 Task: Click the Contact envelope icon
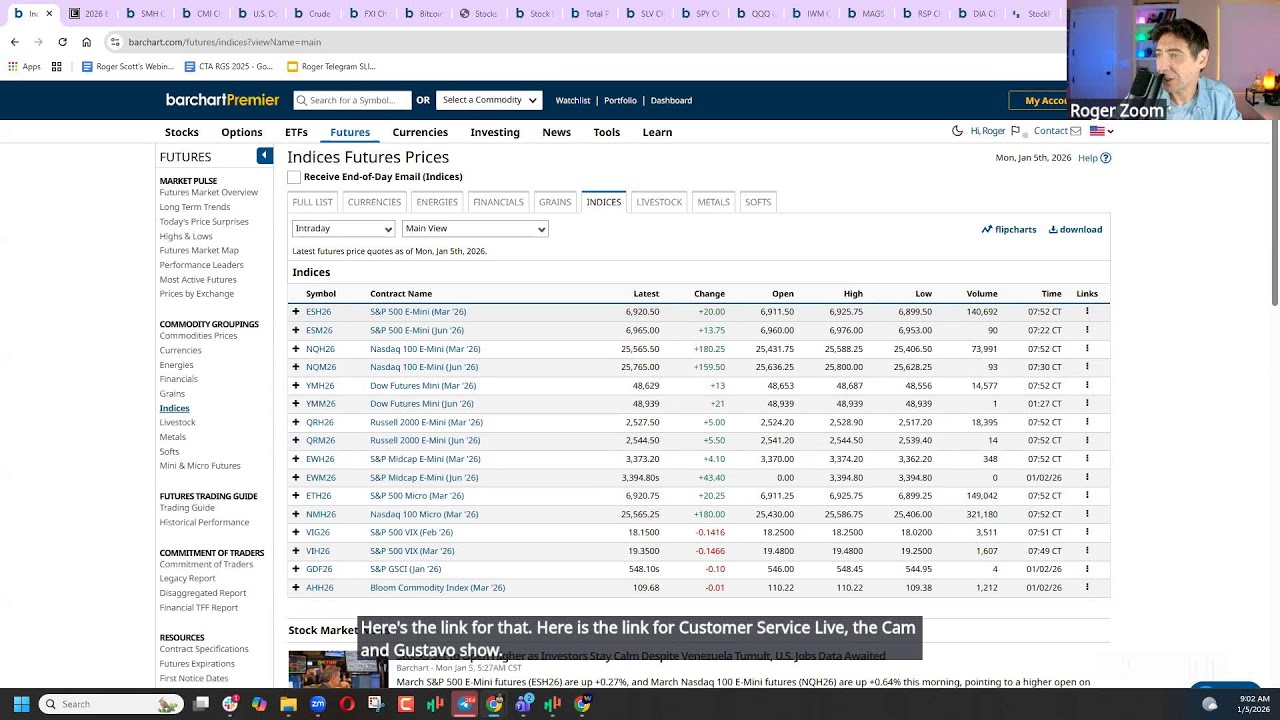pos(1076,131)
